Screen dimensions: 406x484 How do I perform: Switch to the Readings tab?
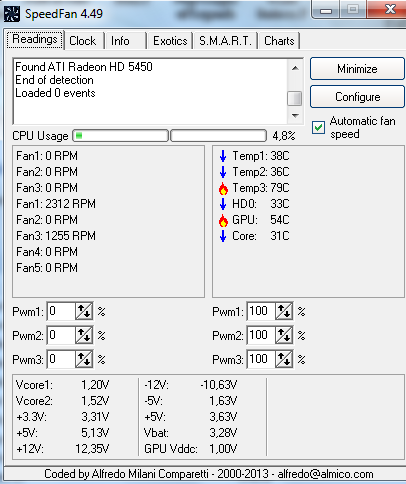point(35,40)
